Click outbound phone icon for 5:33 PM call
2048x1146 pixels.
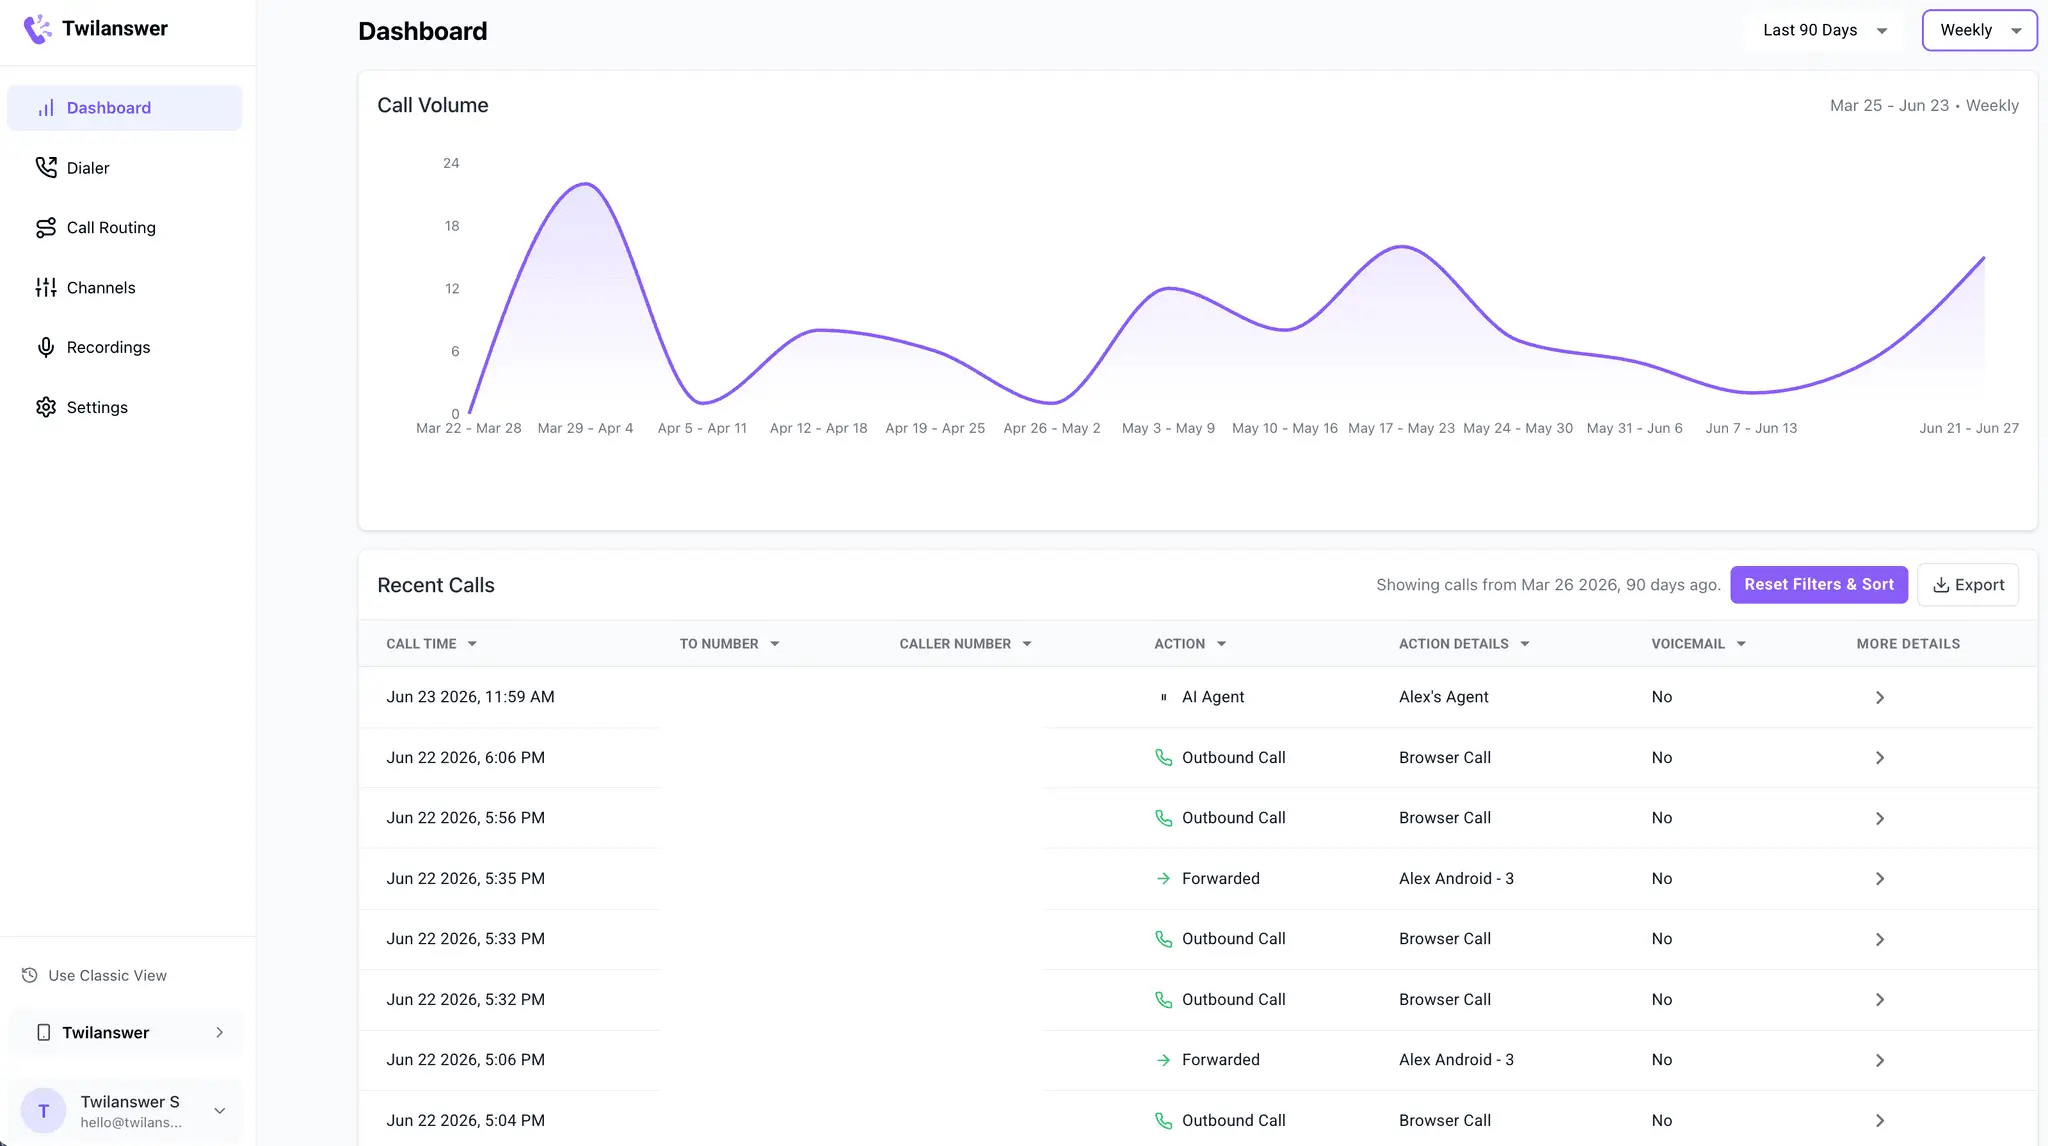pos(1163,939)
